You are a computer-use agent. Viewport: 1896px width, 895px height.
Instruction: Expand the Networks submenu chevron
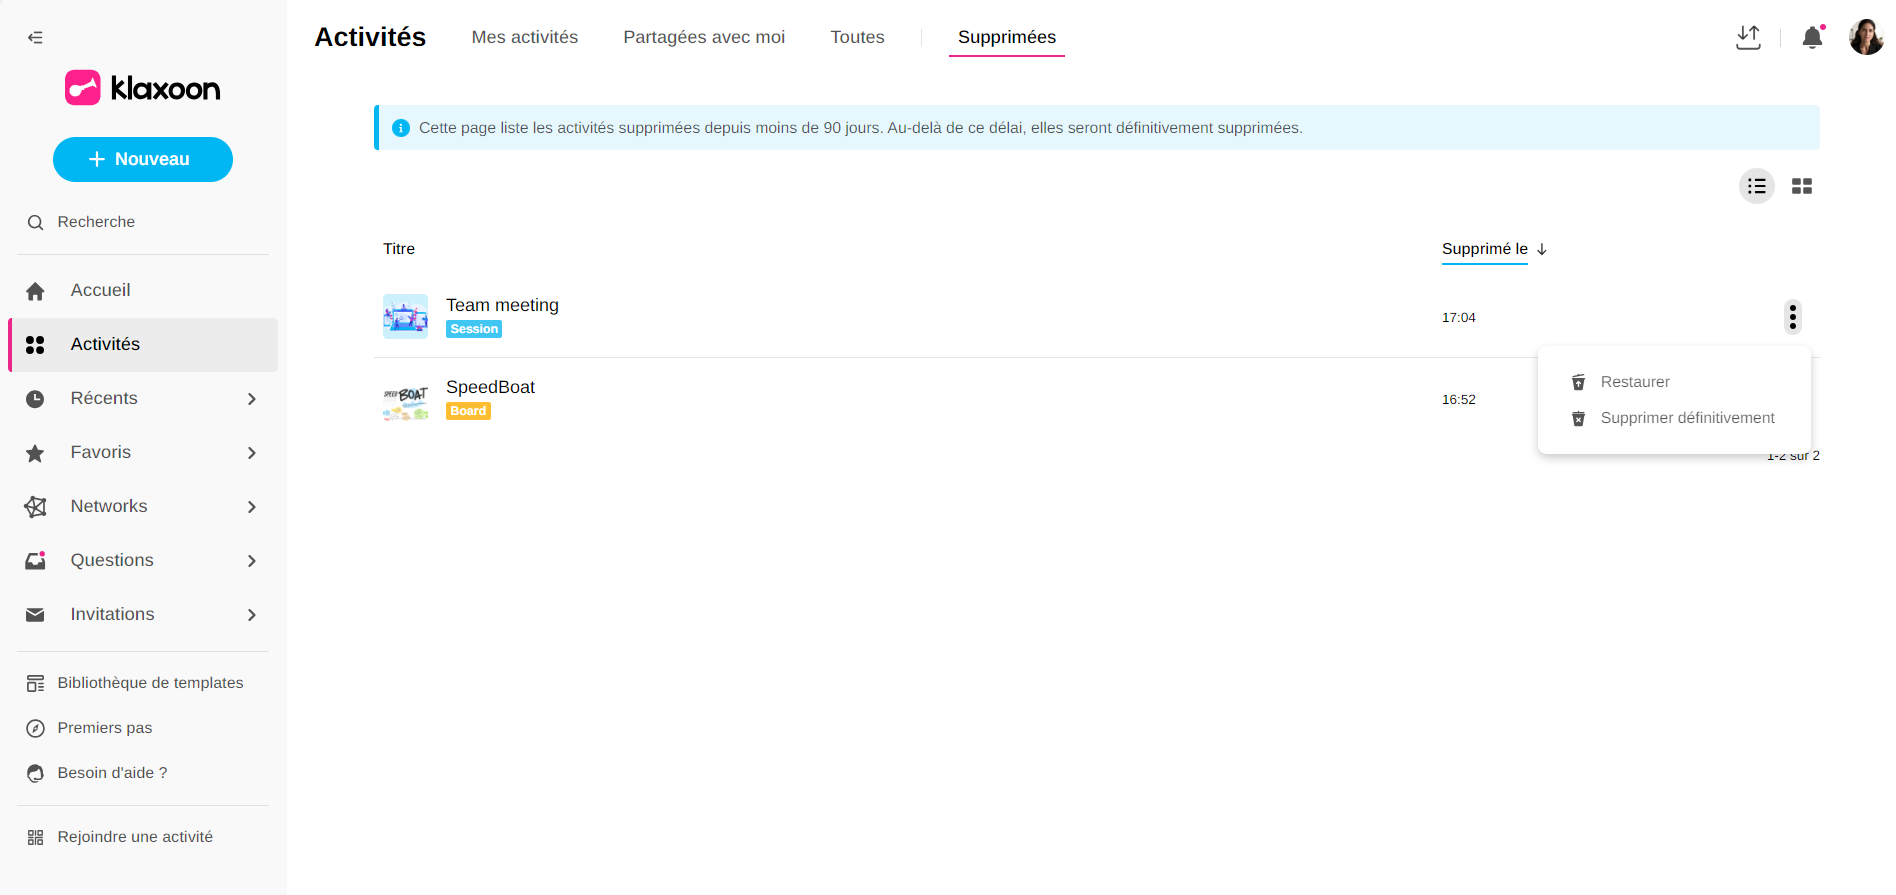252,507
